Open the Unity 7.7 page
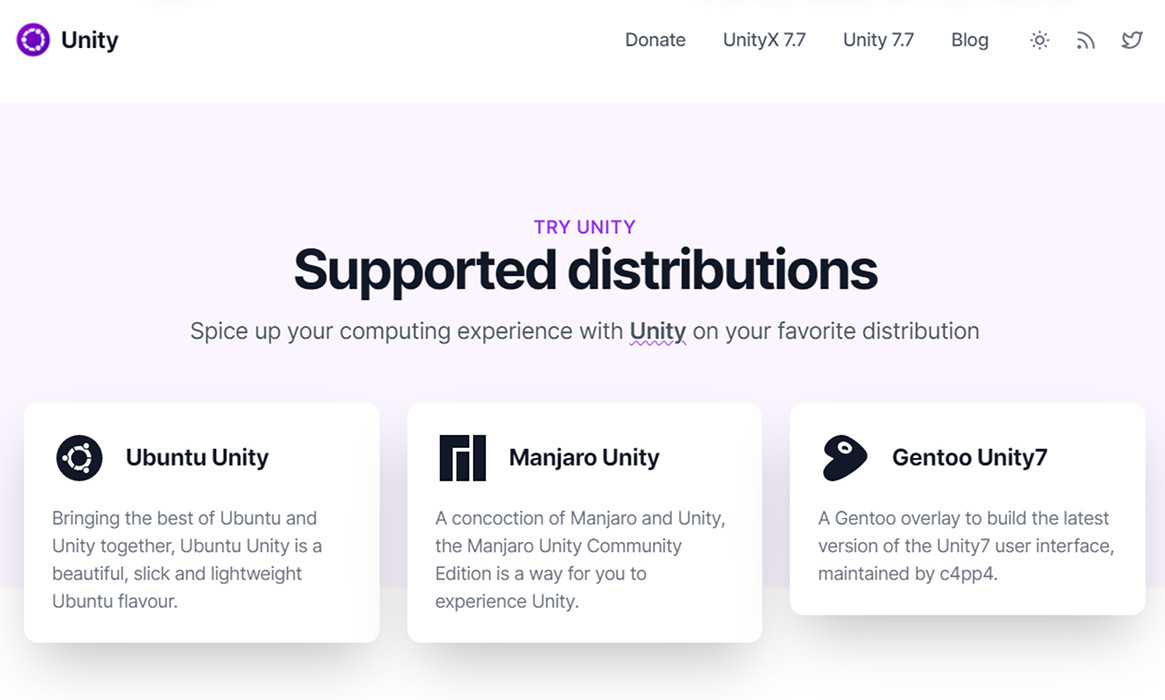Viewport: 1165px width, 700px height. tap(878, 40)
